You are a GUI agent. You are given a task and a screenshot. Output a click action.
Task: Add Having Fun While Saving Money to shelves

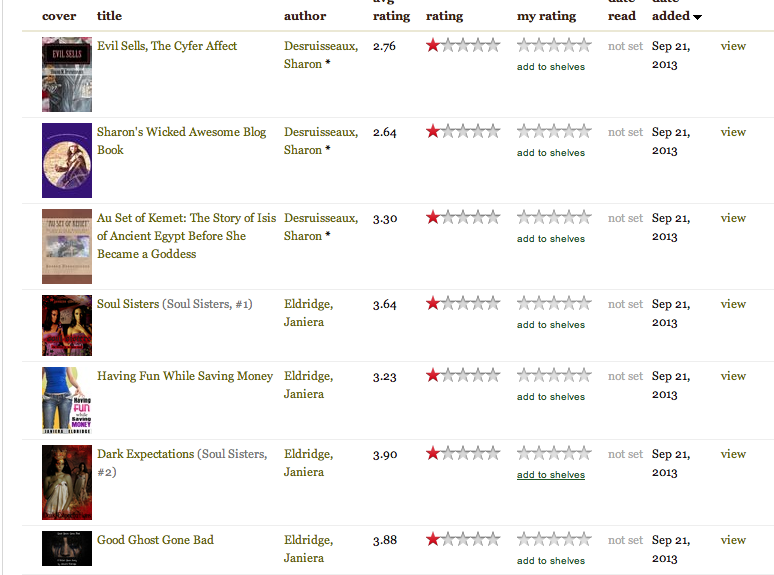[x=551, y=397]
